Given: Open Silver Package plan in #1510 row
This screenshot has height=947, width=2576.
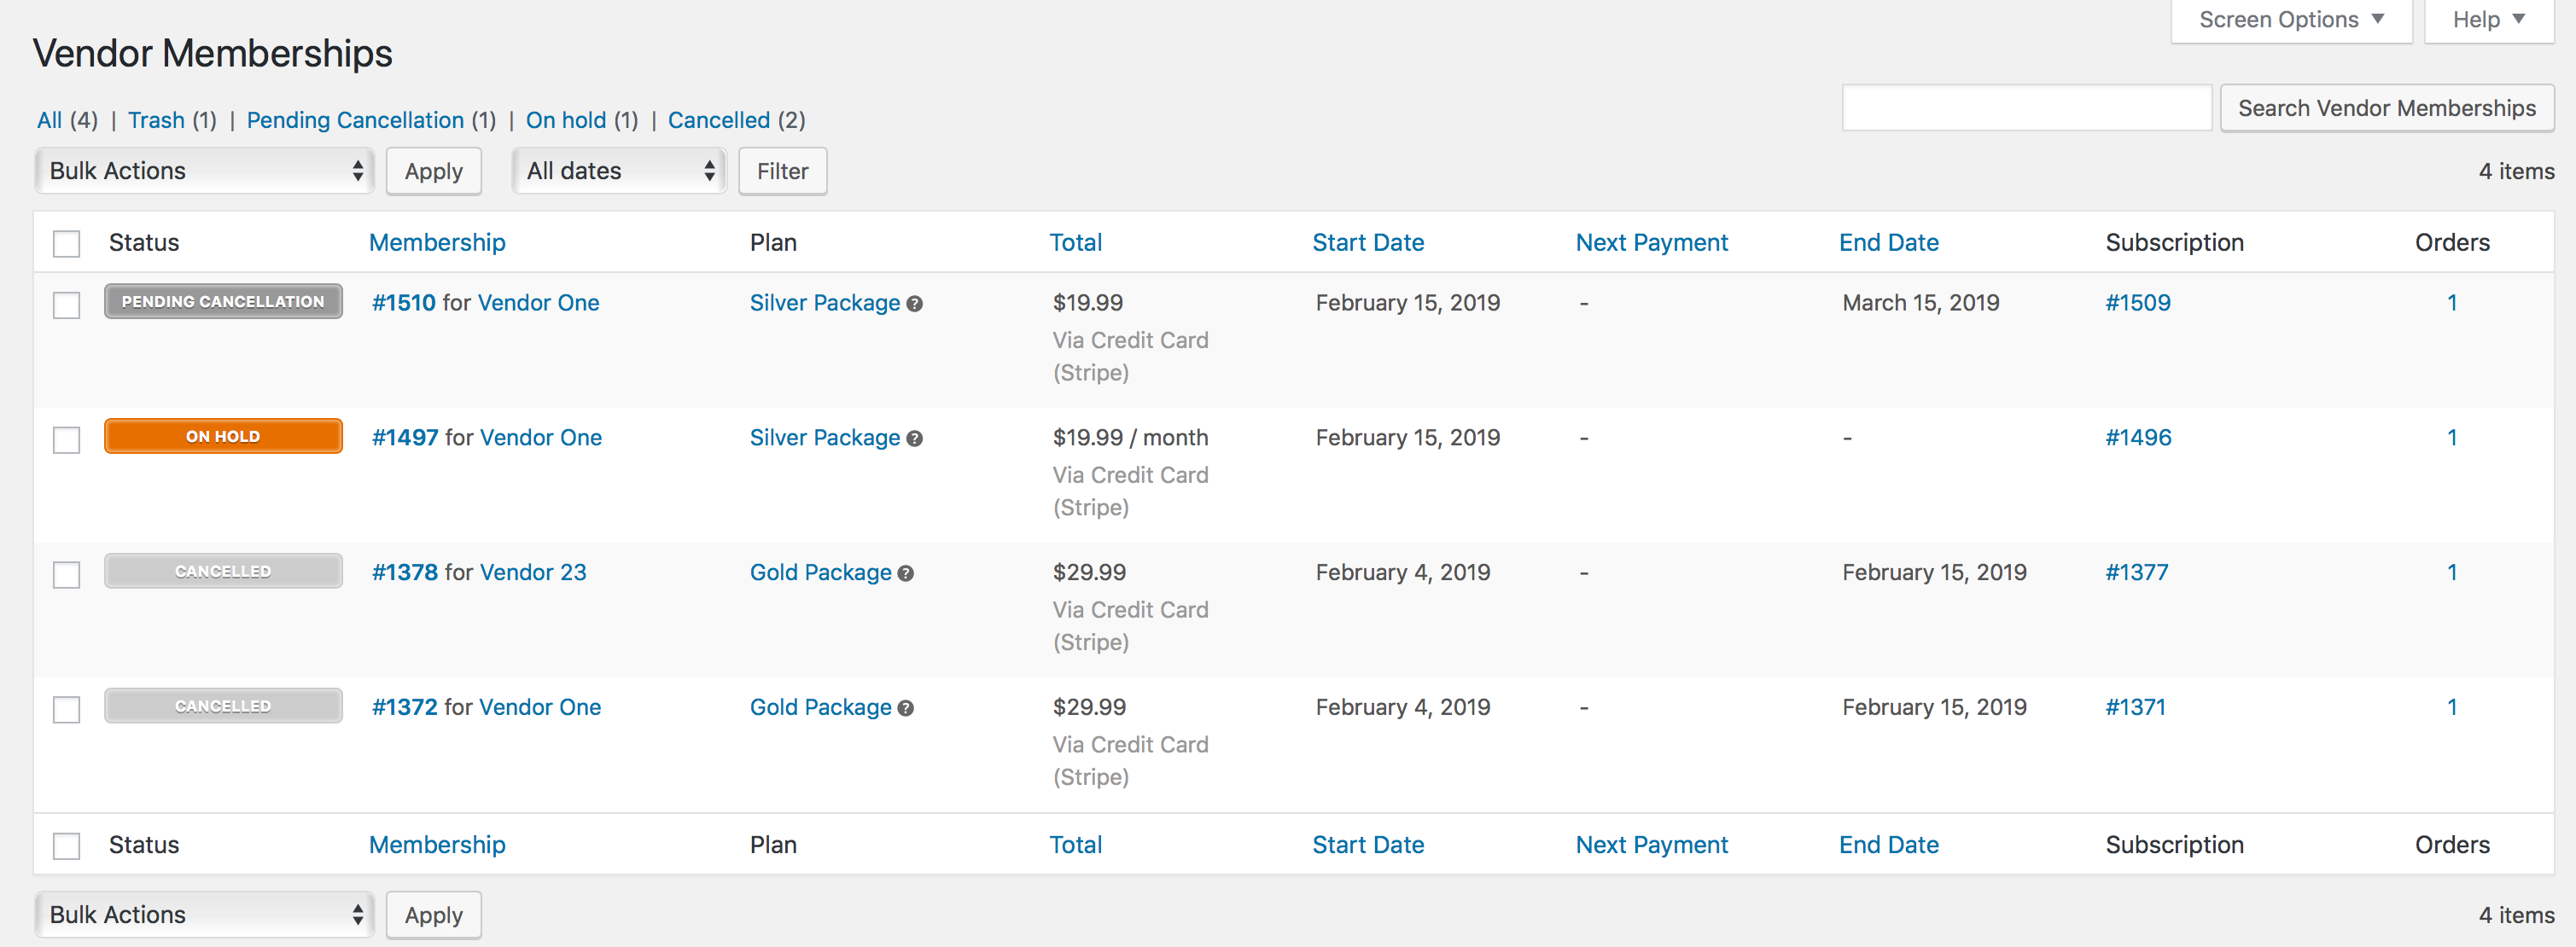Looking at the screenshot, I should 825,303.
